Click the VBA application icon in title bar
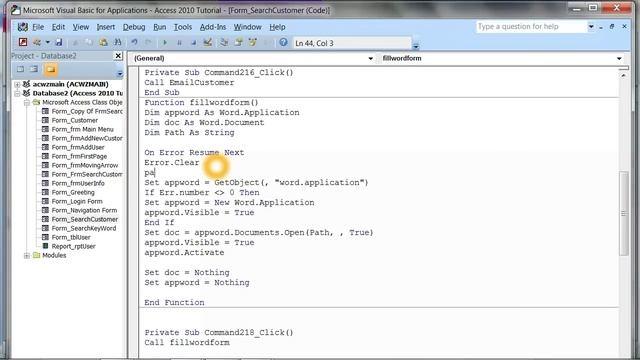This screenshot has width=640, height=360. click(16, 10)
